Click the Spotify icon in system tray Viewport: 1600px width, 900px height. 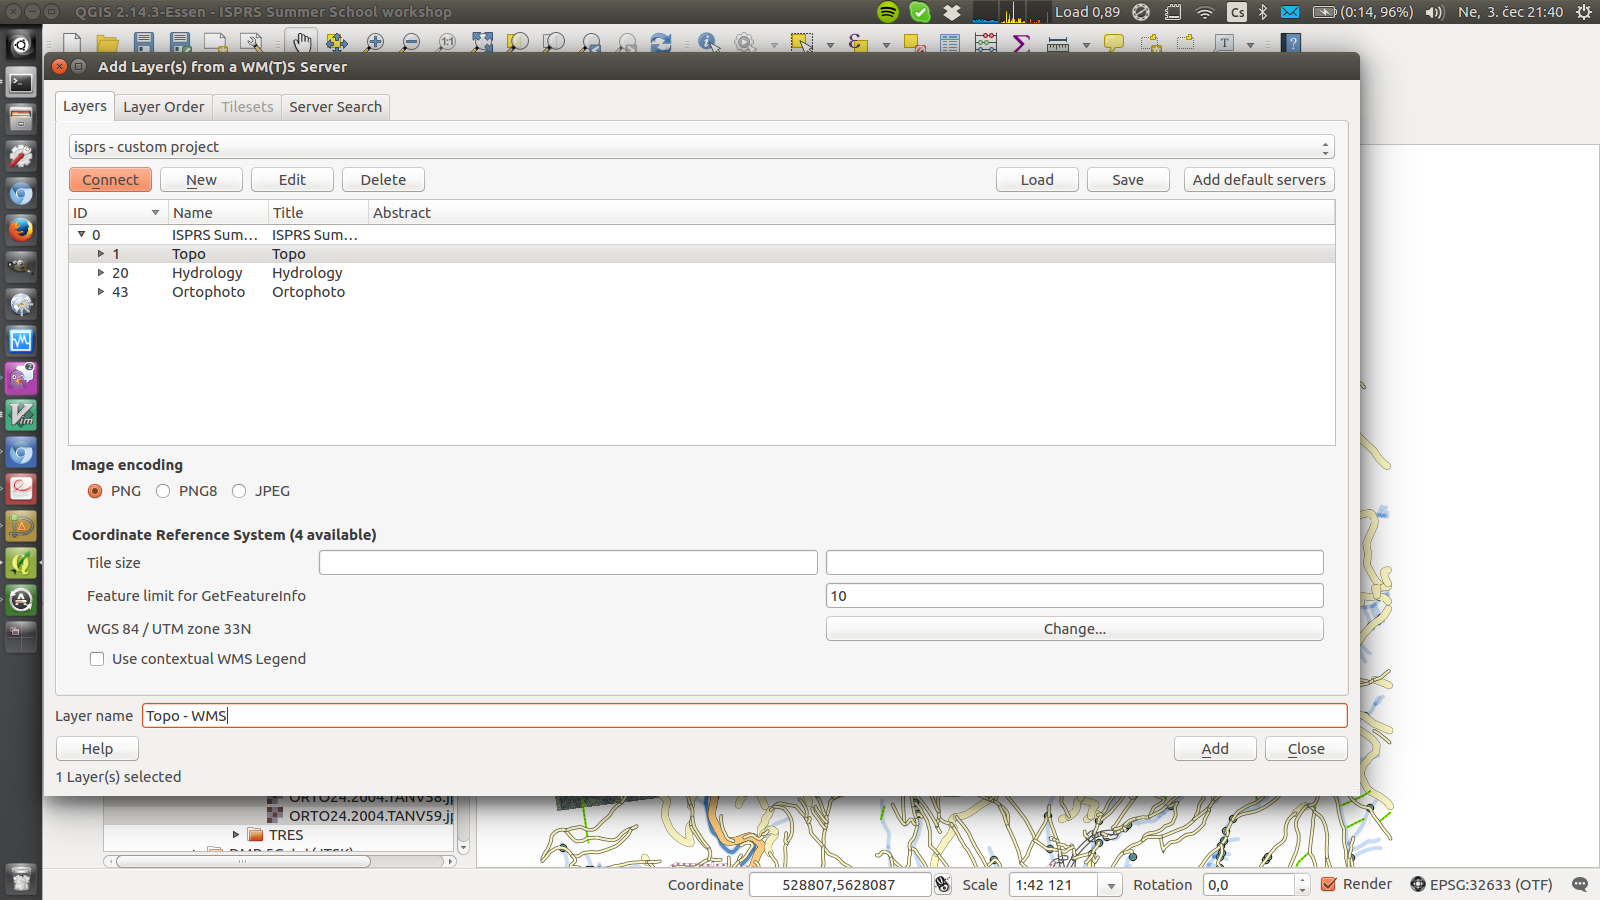[888, 12]
